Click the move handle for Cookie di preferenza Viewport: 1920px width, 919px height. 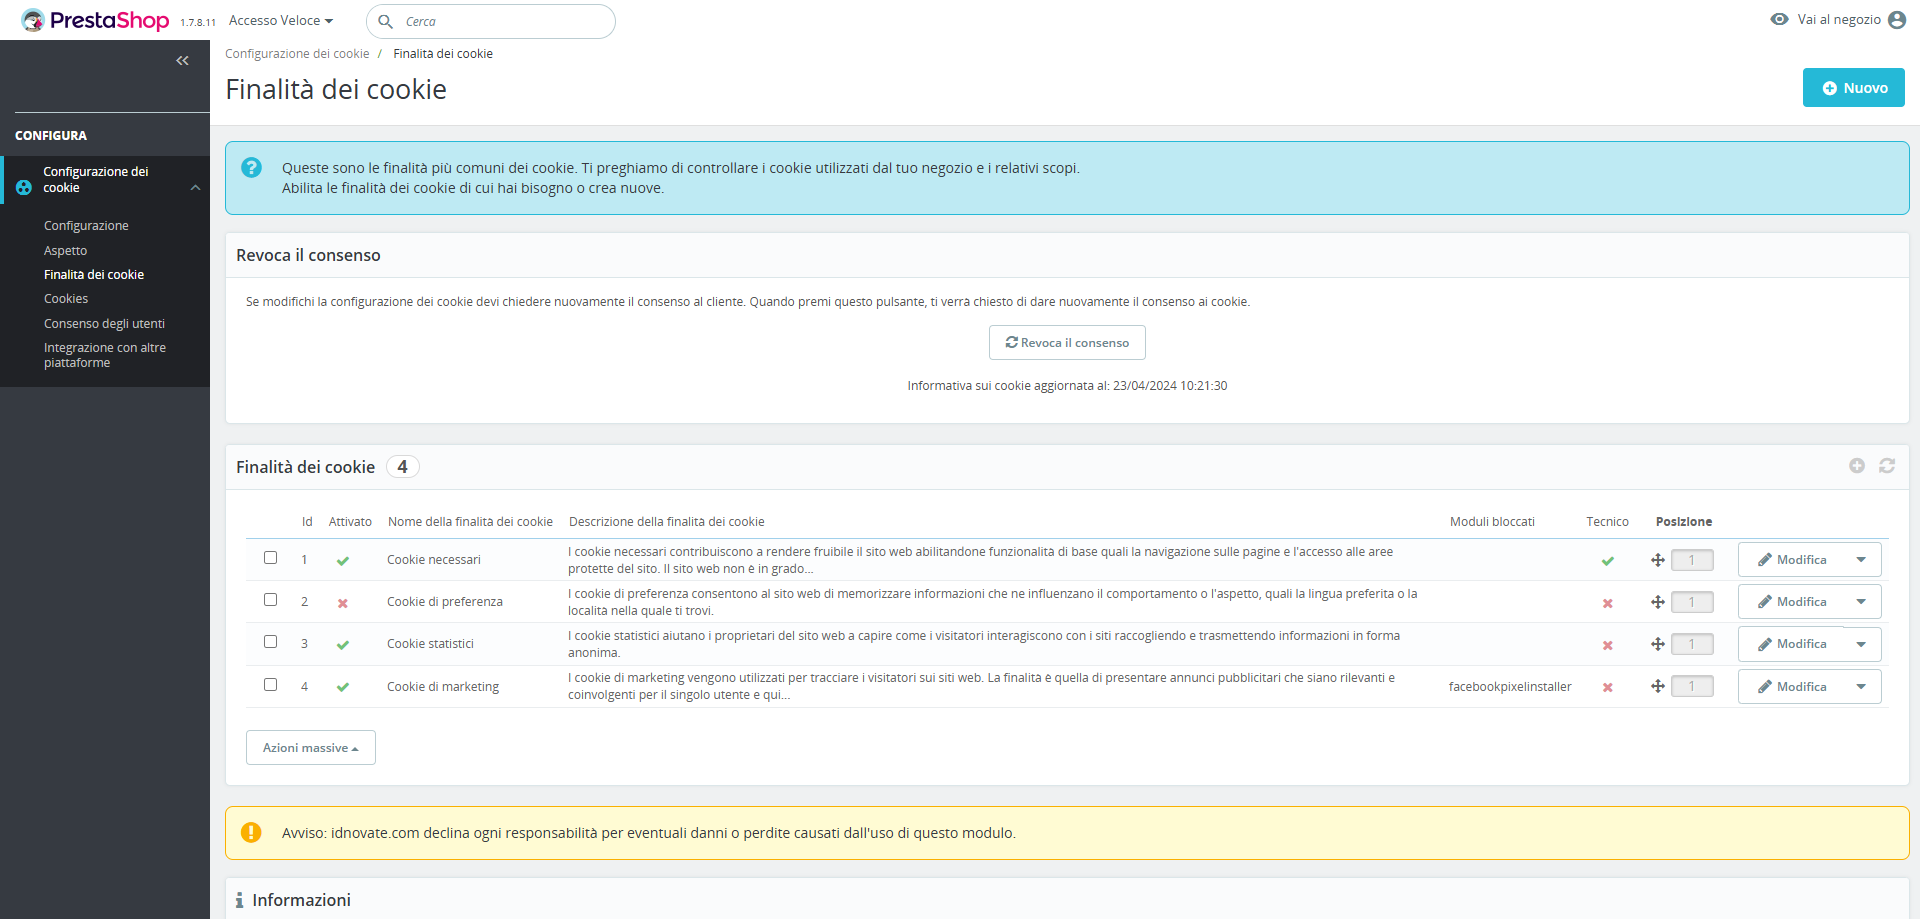point(1658,602)
